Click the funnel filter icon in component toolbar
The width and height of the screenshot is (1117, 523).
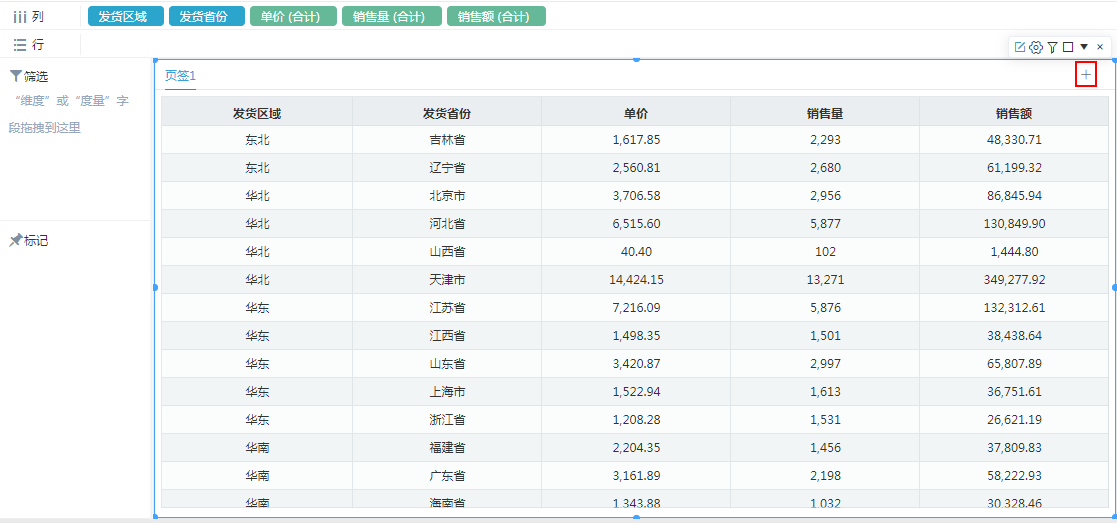(1052, 47)
